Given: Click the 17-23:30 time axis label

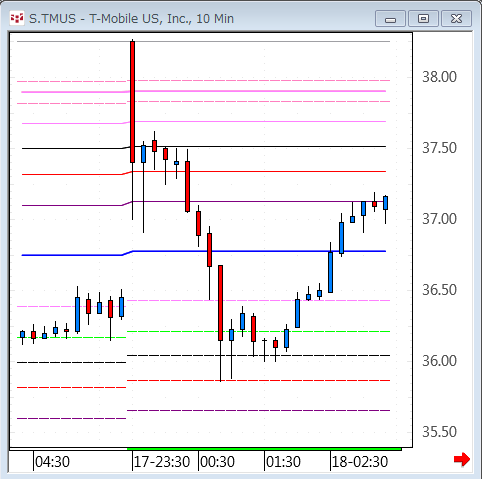Looking at the screenshot, I should [162, 462].
